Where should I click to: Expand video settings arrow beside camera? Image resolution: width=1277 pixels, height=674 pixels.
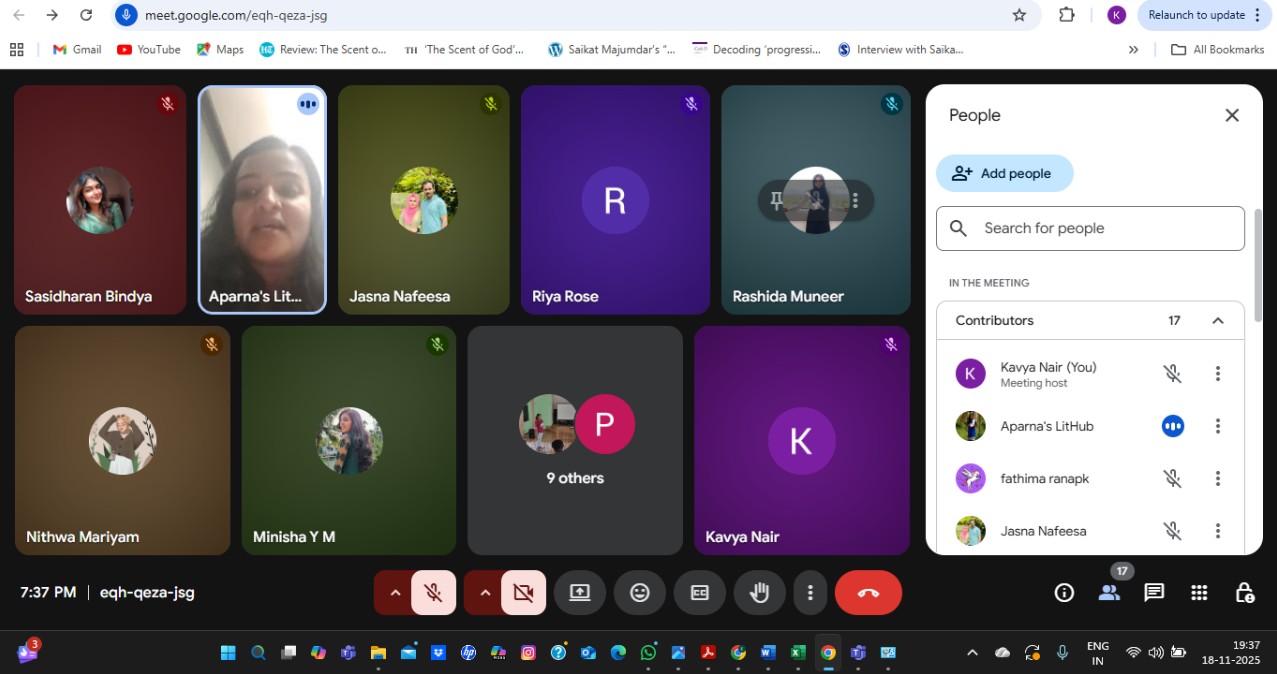click(485, 592)
